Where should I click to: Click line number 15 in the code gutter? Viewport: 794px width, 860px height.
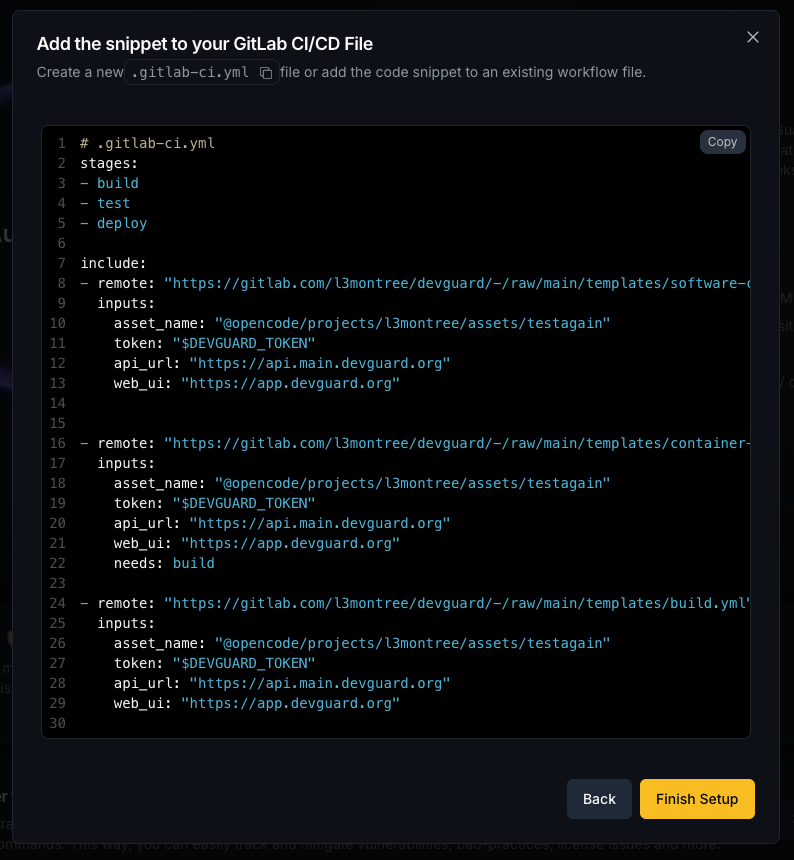[x=58, y=423]
